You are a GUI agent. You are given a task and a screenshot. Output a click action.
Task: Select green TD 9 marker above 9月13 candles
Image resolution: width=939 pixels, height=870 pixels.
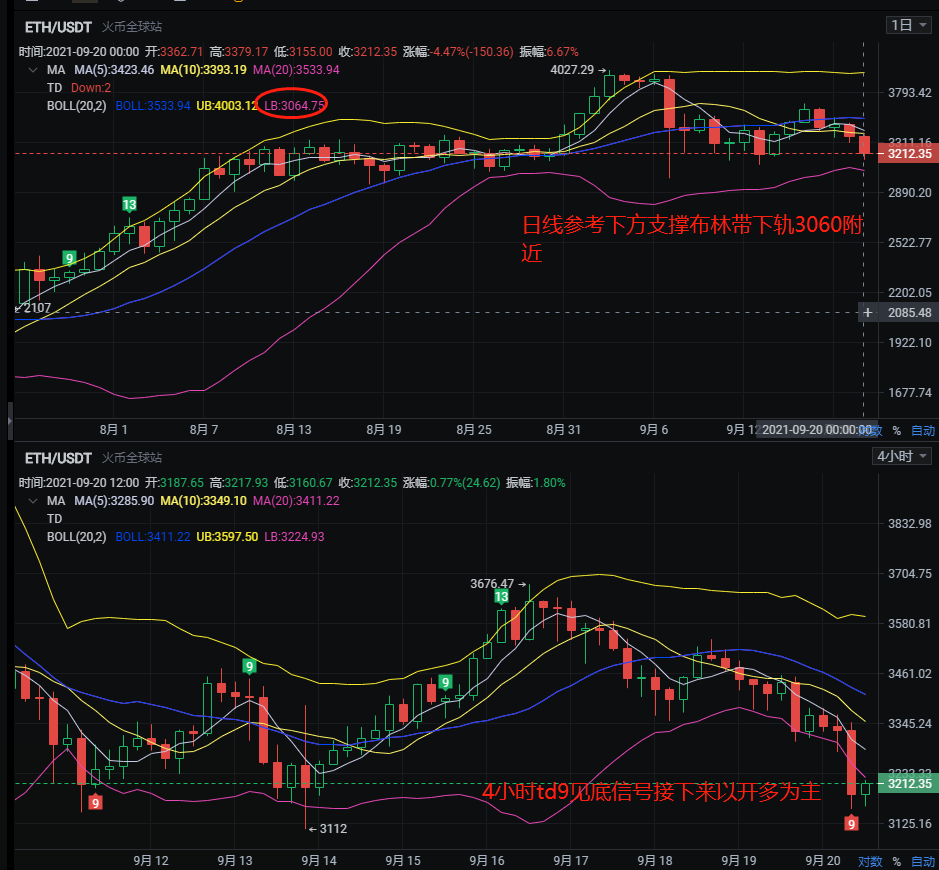tap(249, 666)
